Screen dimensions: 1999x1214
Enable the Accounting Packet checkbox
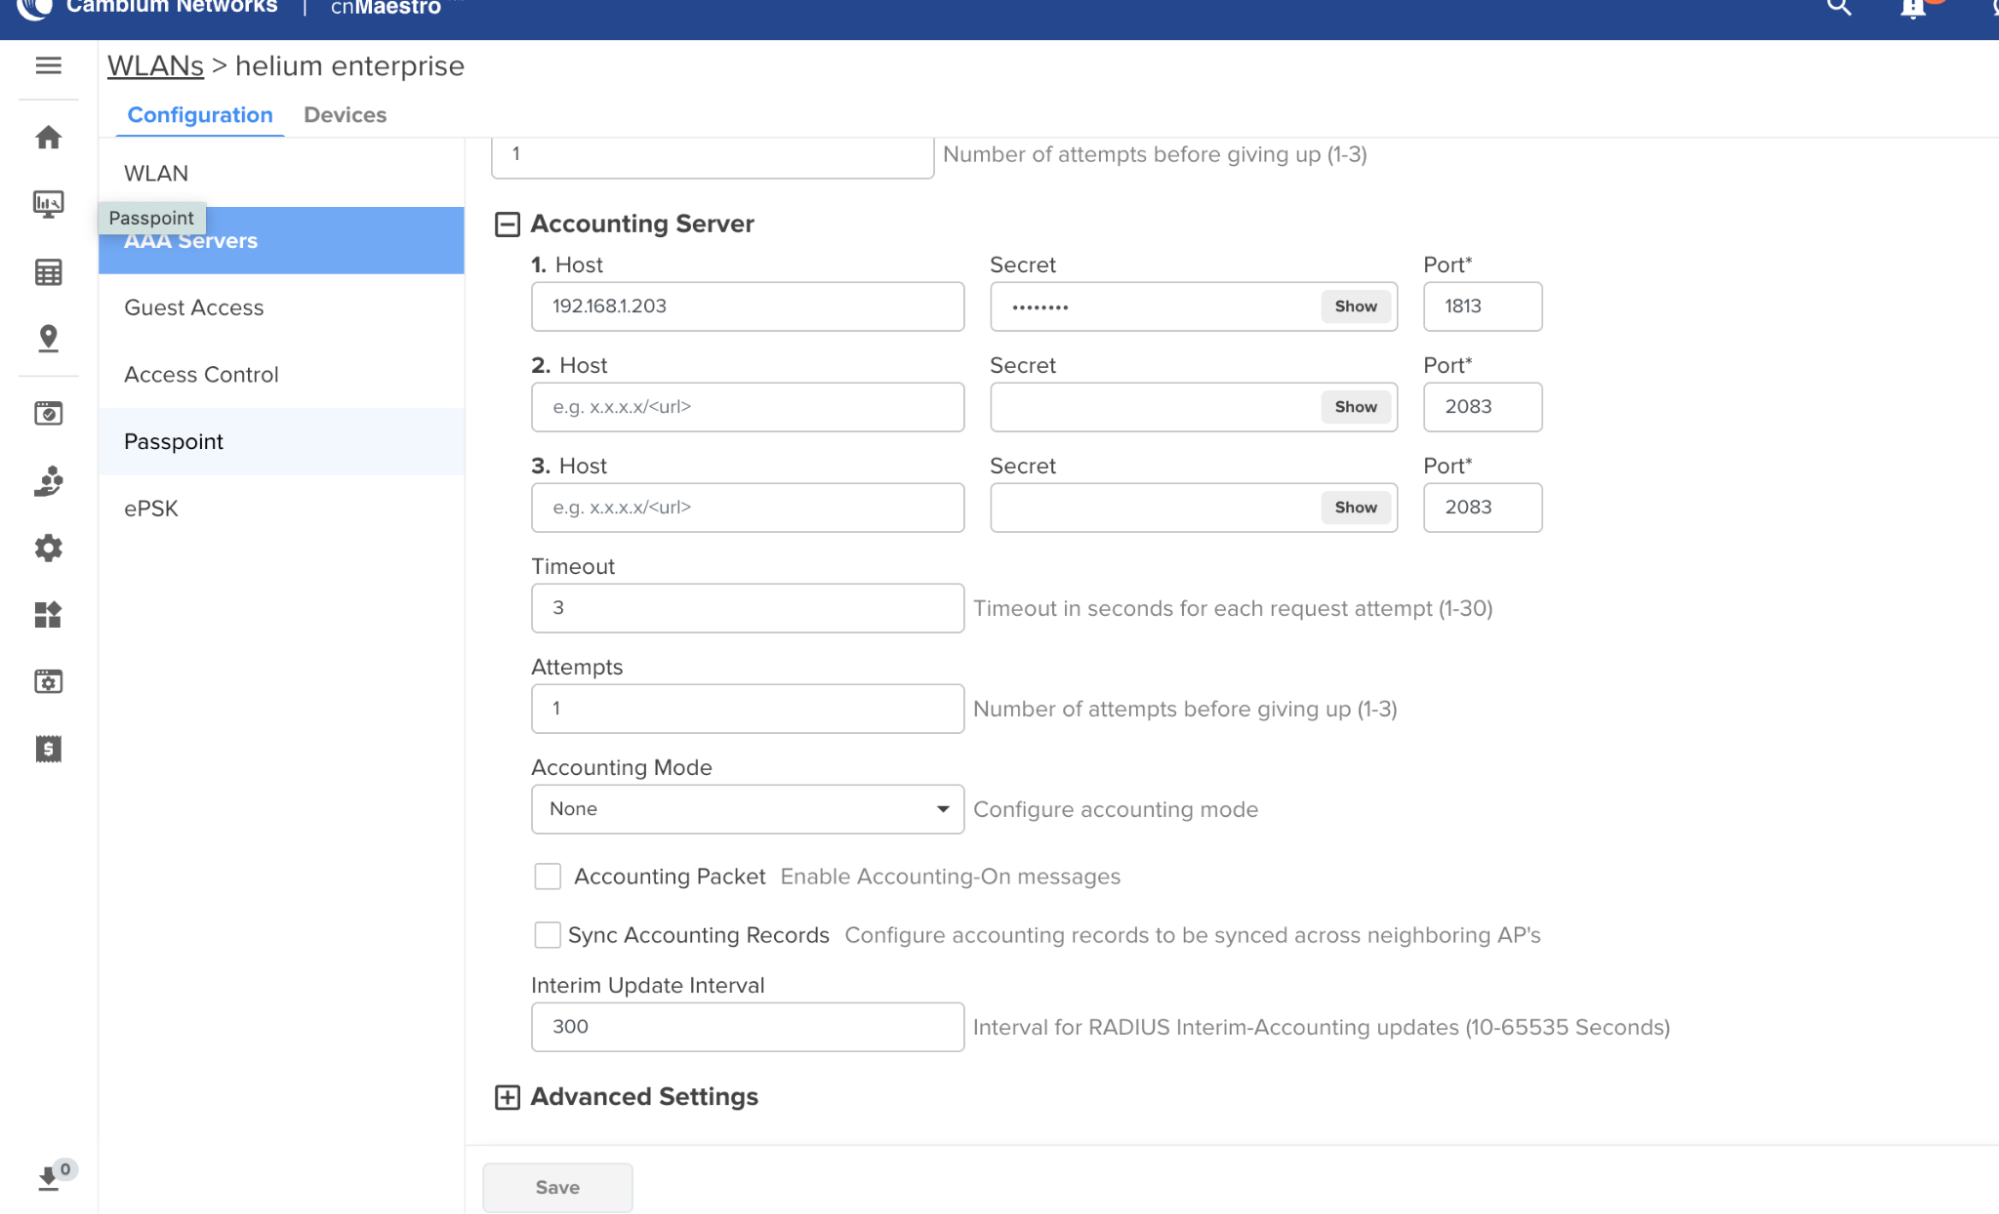(x=547, y=877)
